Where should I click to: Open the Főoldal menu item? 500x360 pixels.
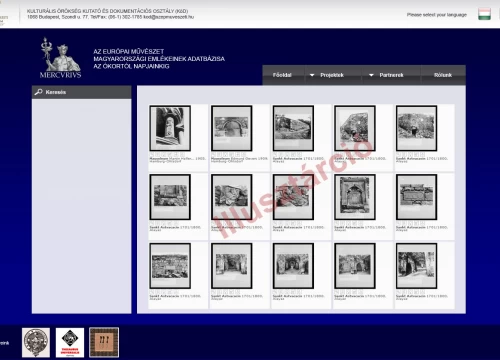click(x=282, y=75)
